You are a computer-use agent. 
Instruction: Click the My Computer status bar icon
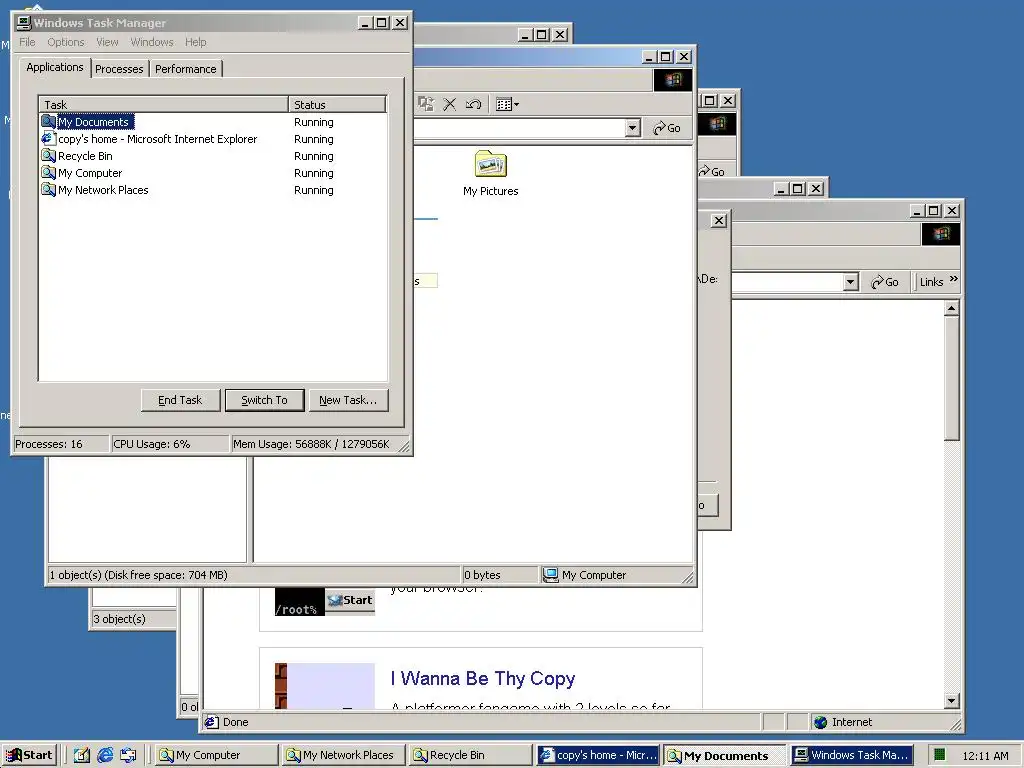coord(551,575)
